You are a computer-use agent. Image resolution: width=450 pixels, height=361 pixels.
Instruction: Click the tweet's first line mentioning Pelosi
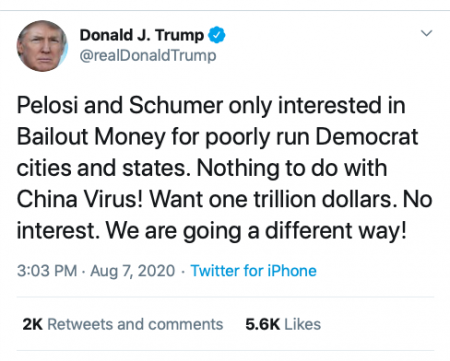click(211, 106)
